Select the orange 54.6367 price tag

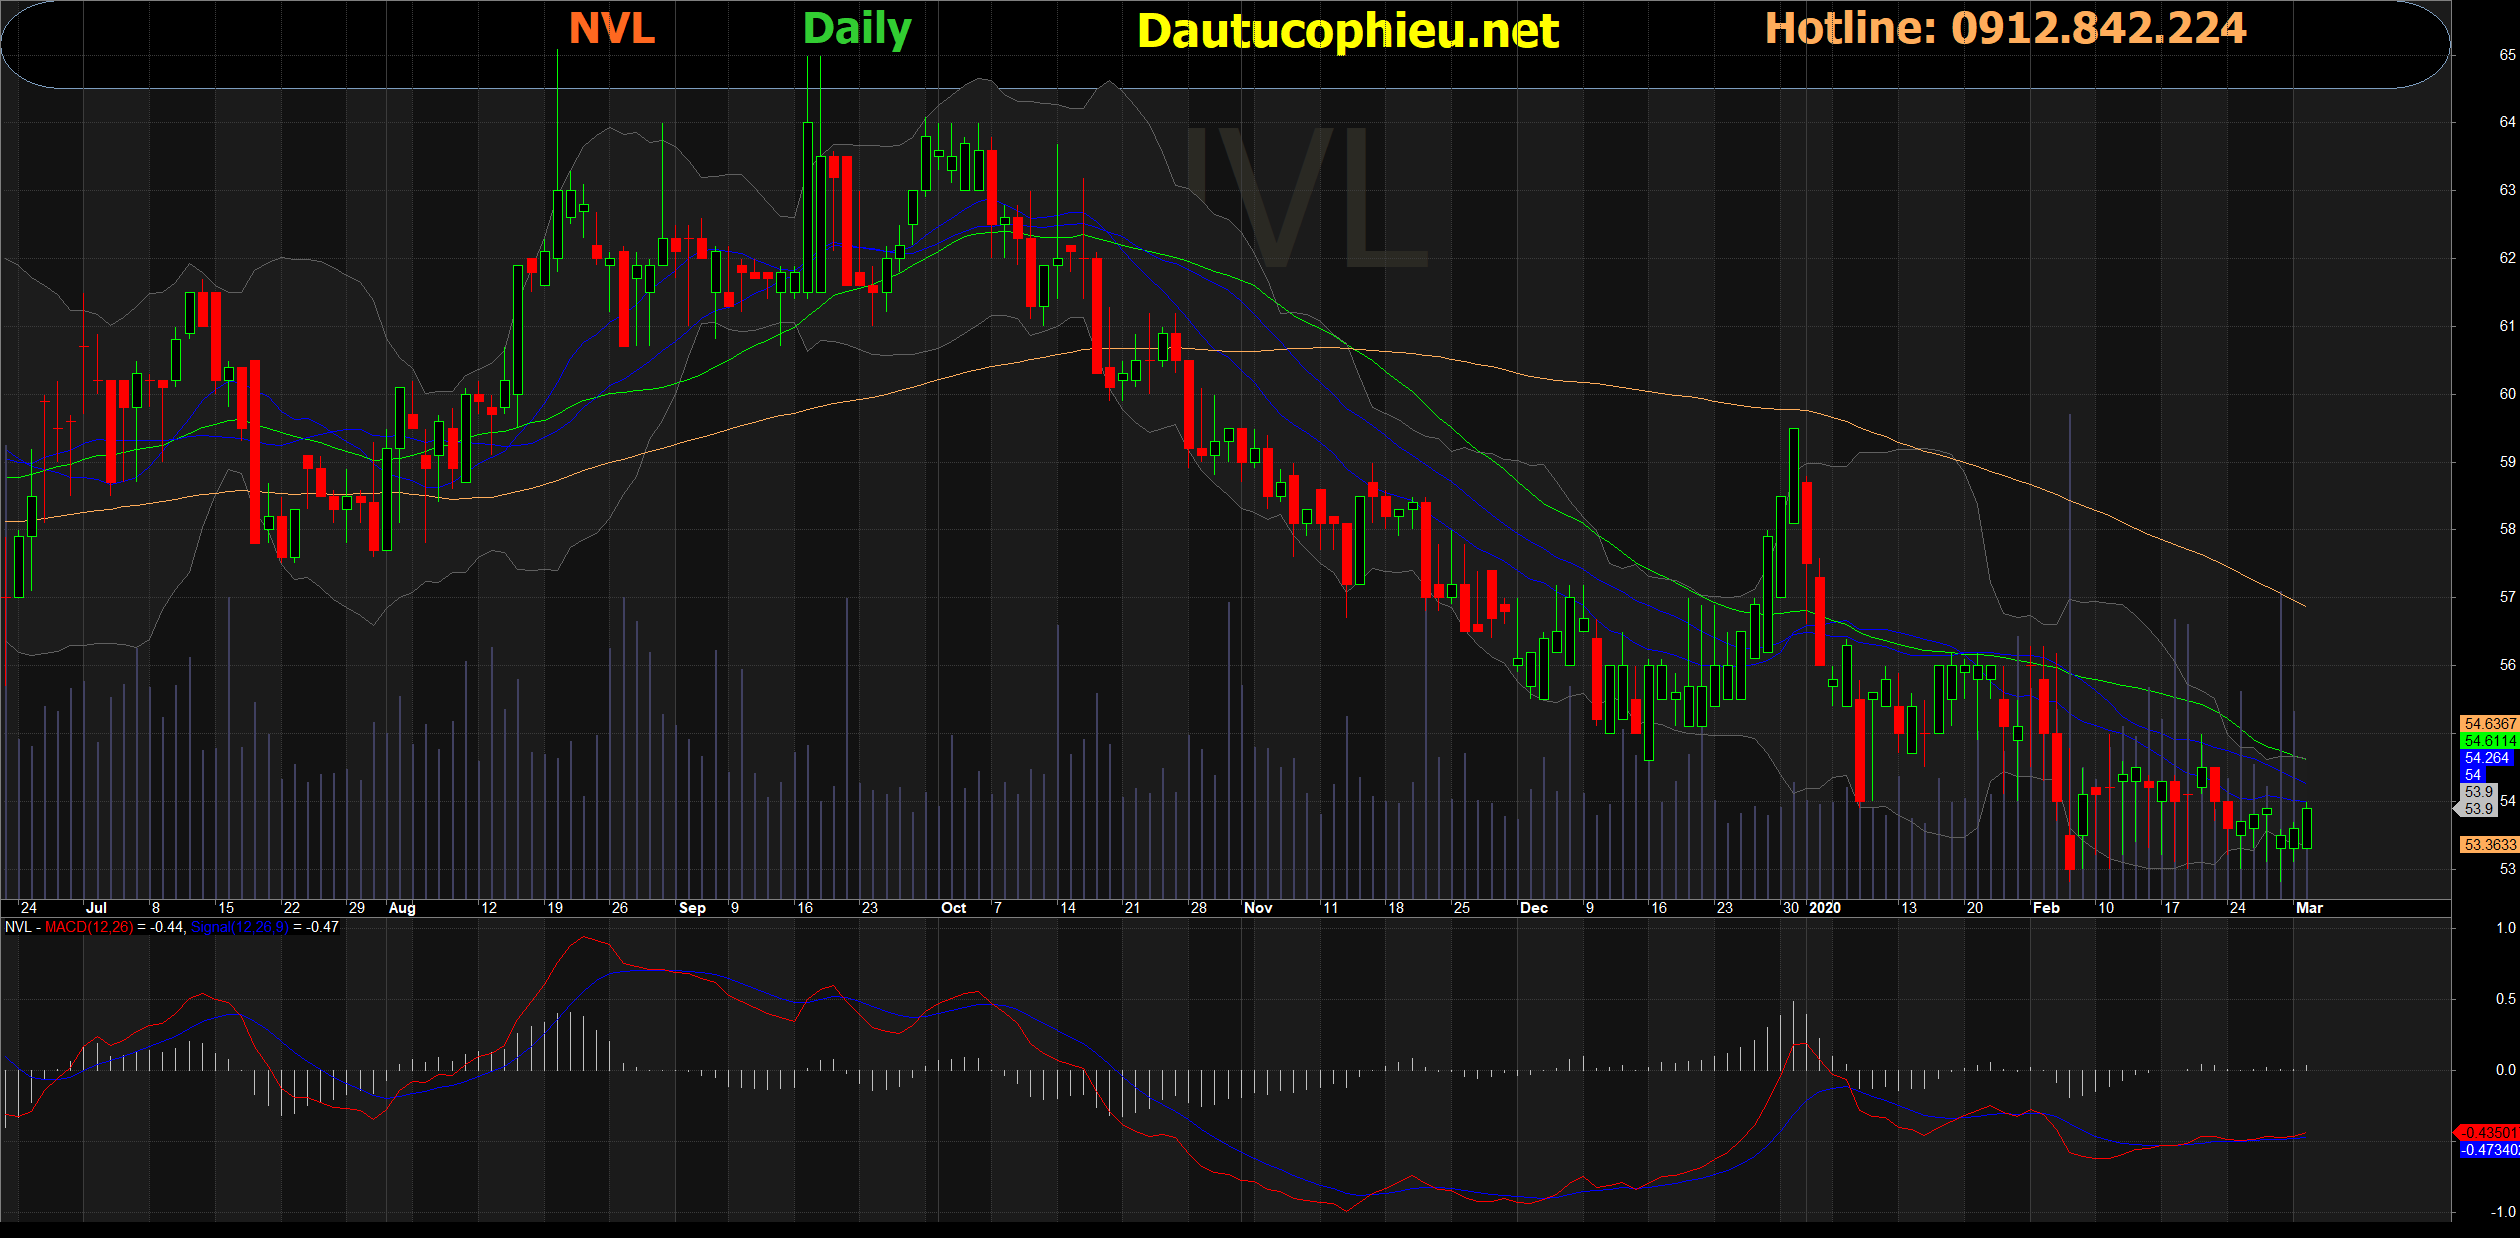point(2488,723)
